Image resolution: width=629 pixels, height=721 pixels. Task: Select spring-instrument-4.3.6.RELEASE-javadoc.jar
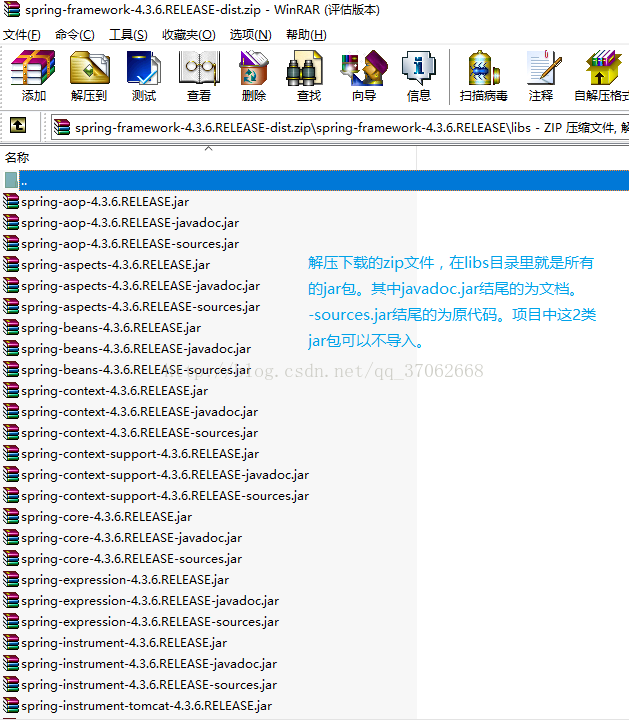(149, 664)
